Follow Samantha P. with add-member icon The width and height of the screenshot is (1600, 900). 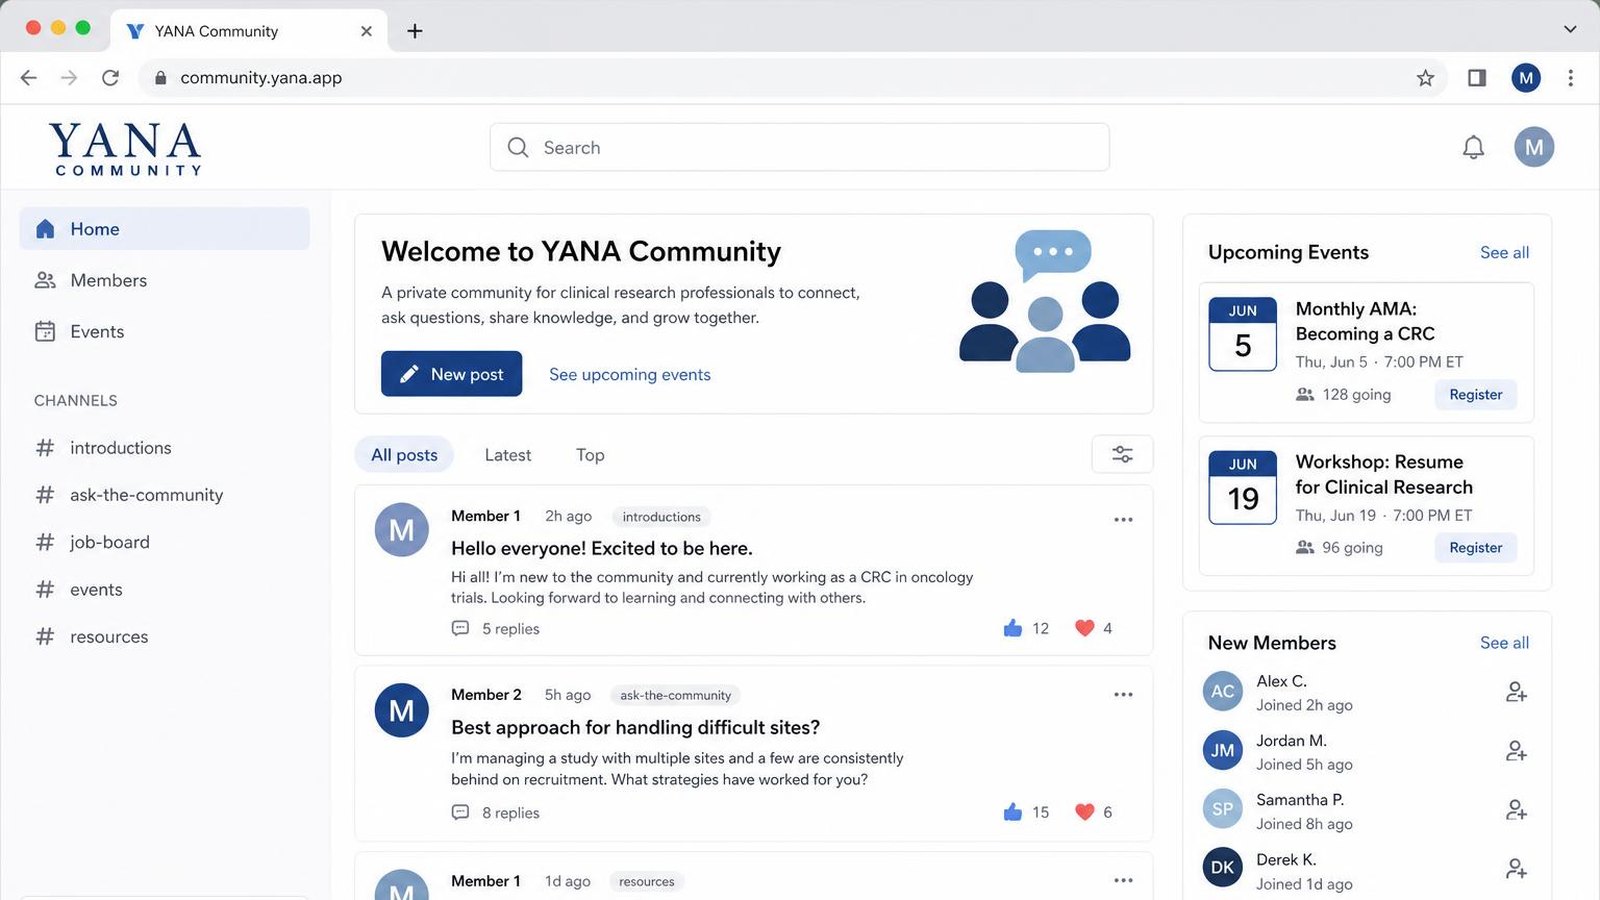point(1516,809)
